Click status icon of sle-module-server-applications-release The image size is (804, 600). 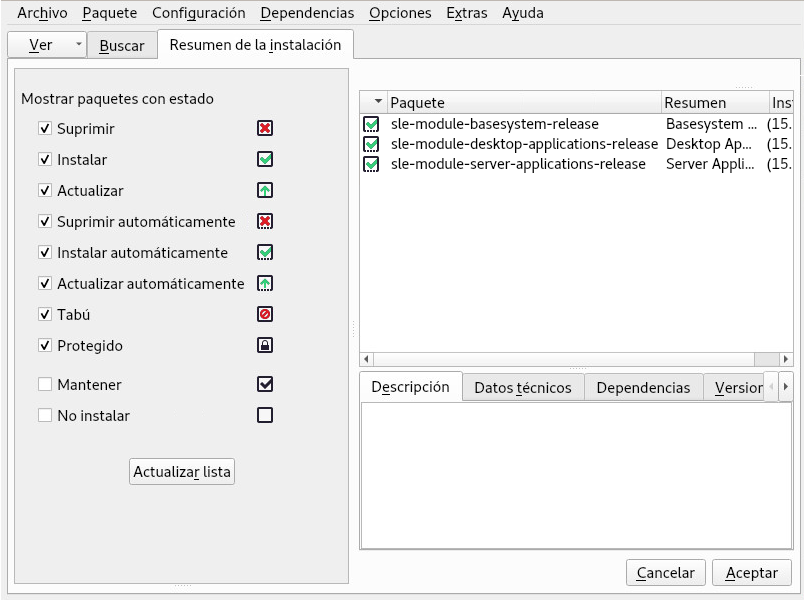(x=371, y=164)
